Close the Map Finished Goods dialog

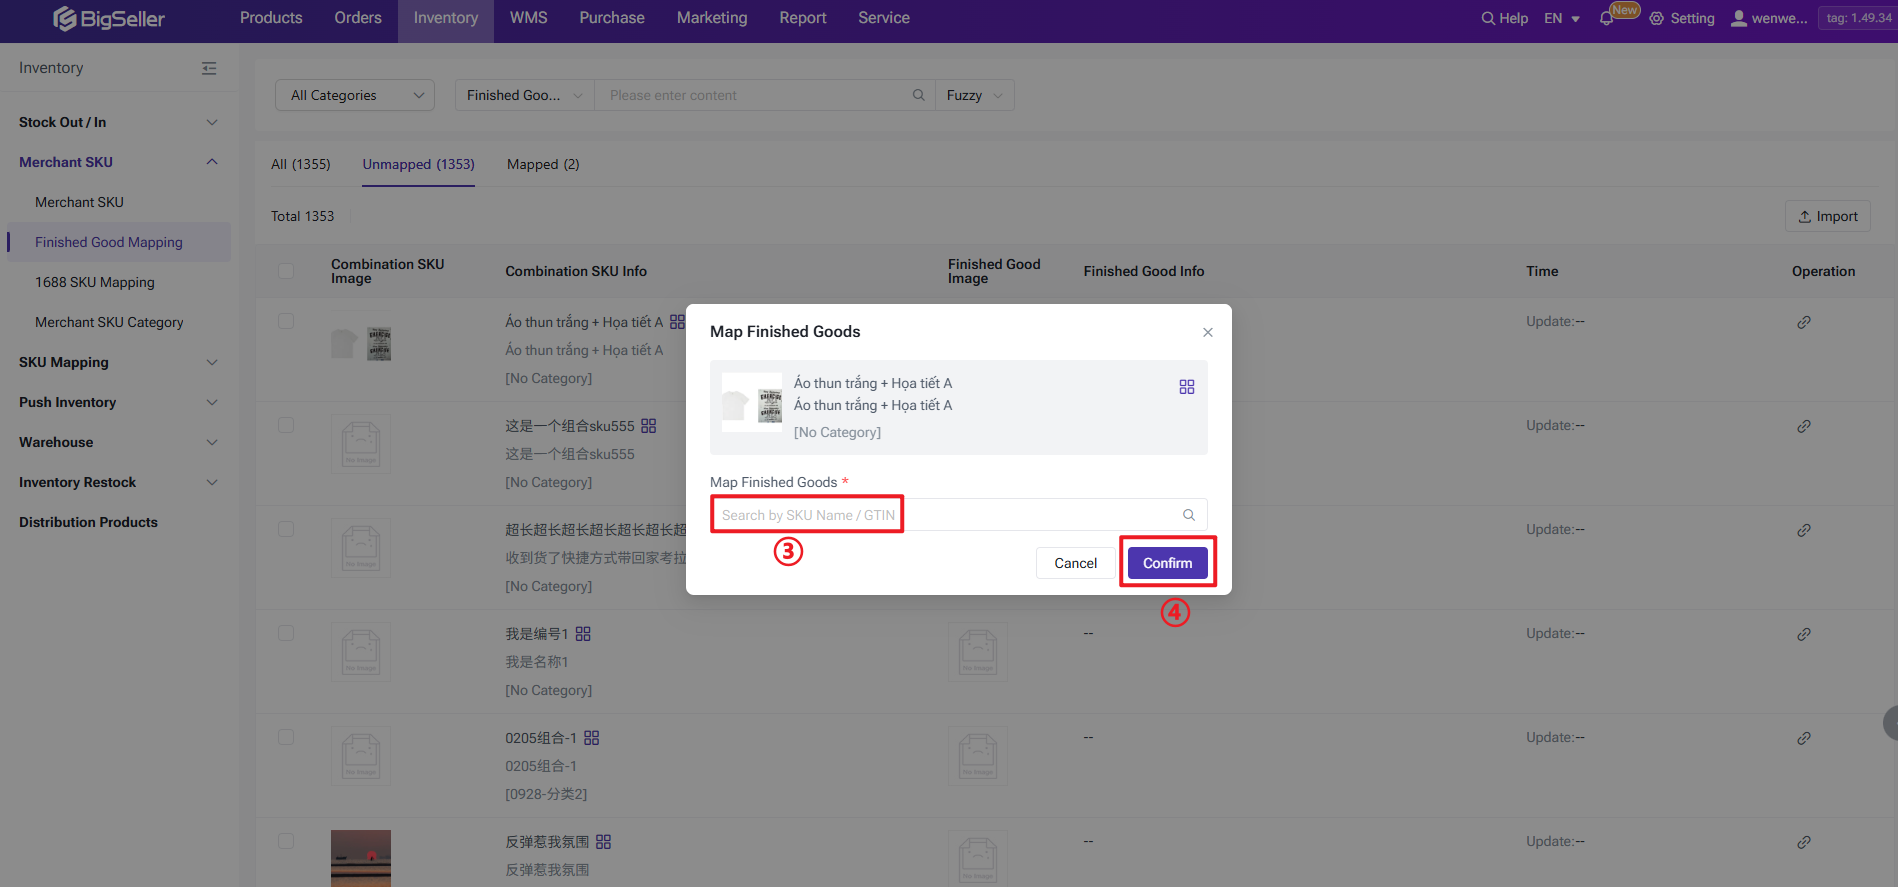[1208, 332]
